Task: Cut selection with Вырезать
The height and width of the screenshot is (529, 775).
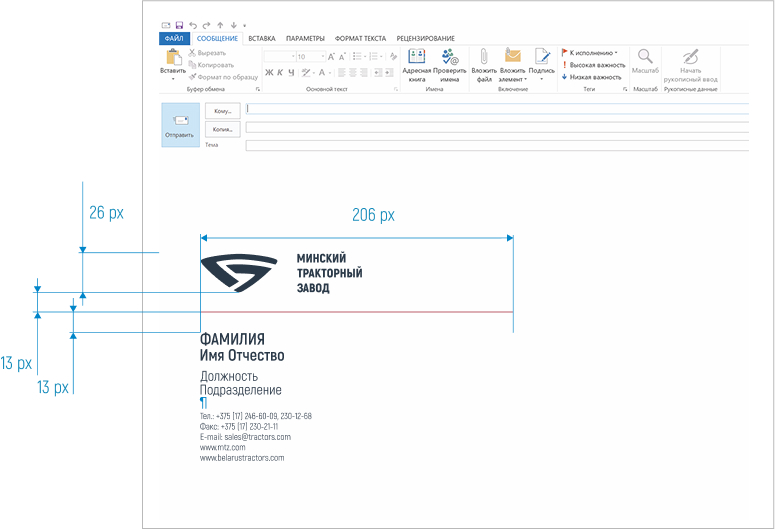Action: pos(211,52)
